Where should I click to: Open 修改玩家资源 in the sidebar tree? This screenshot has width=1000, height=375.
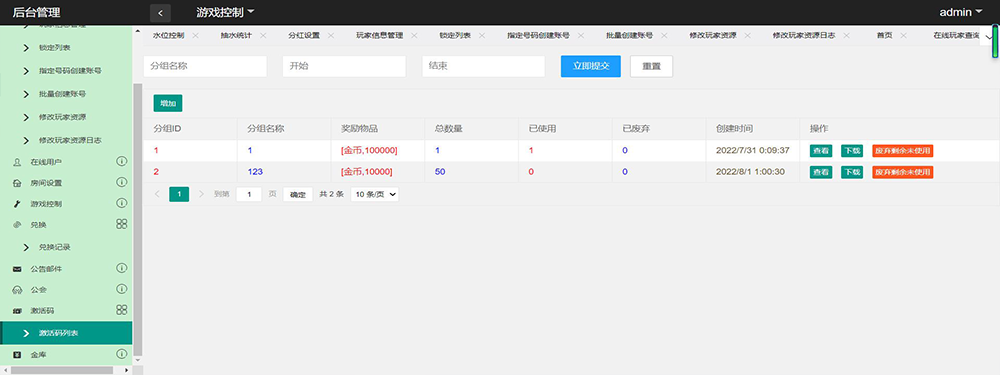point(62,117)
